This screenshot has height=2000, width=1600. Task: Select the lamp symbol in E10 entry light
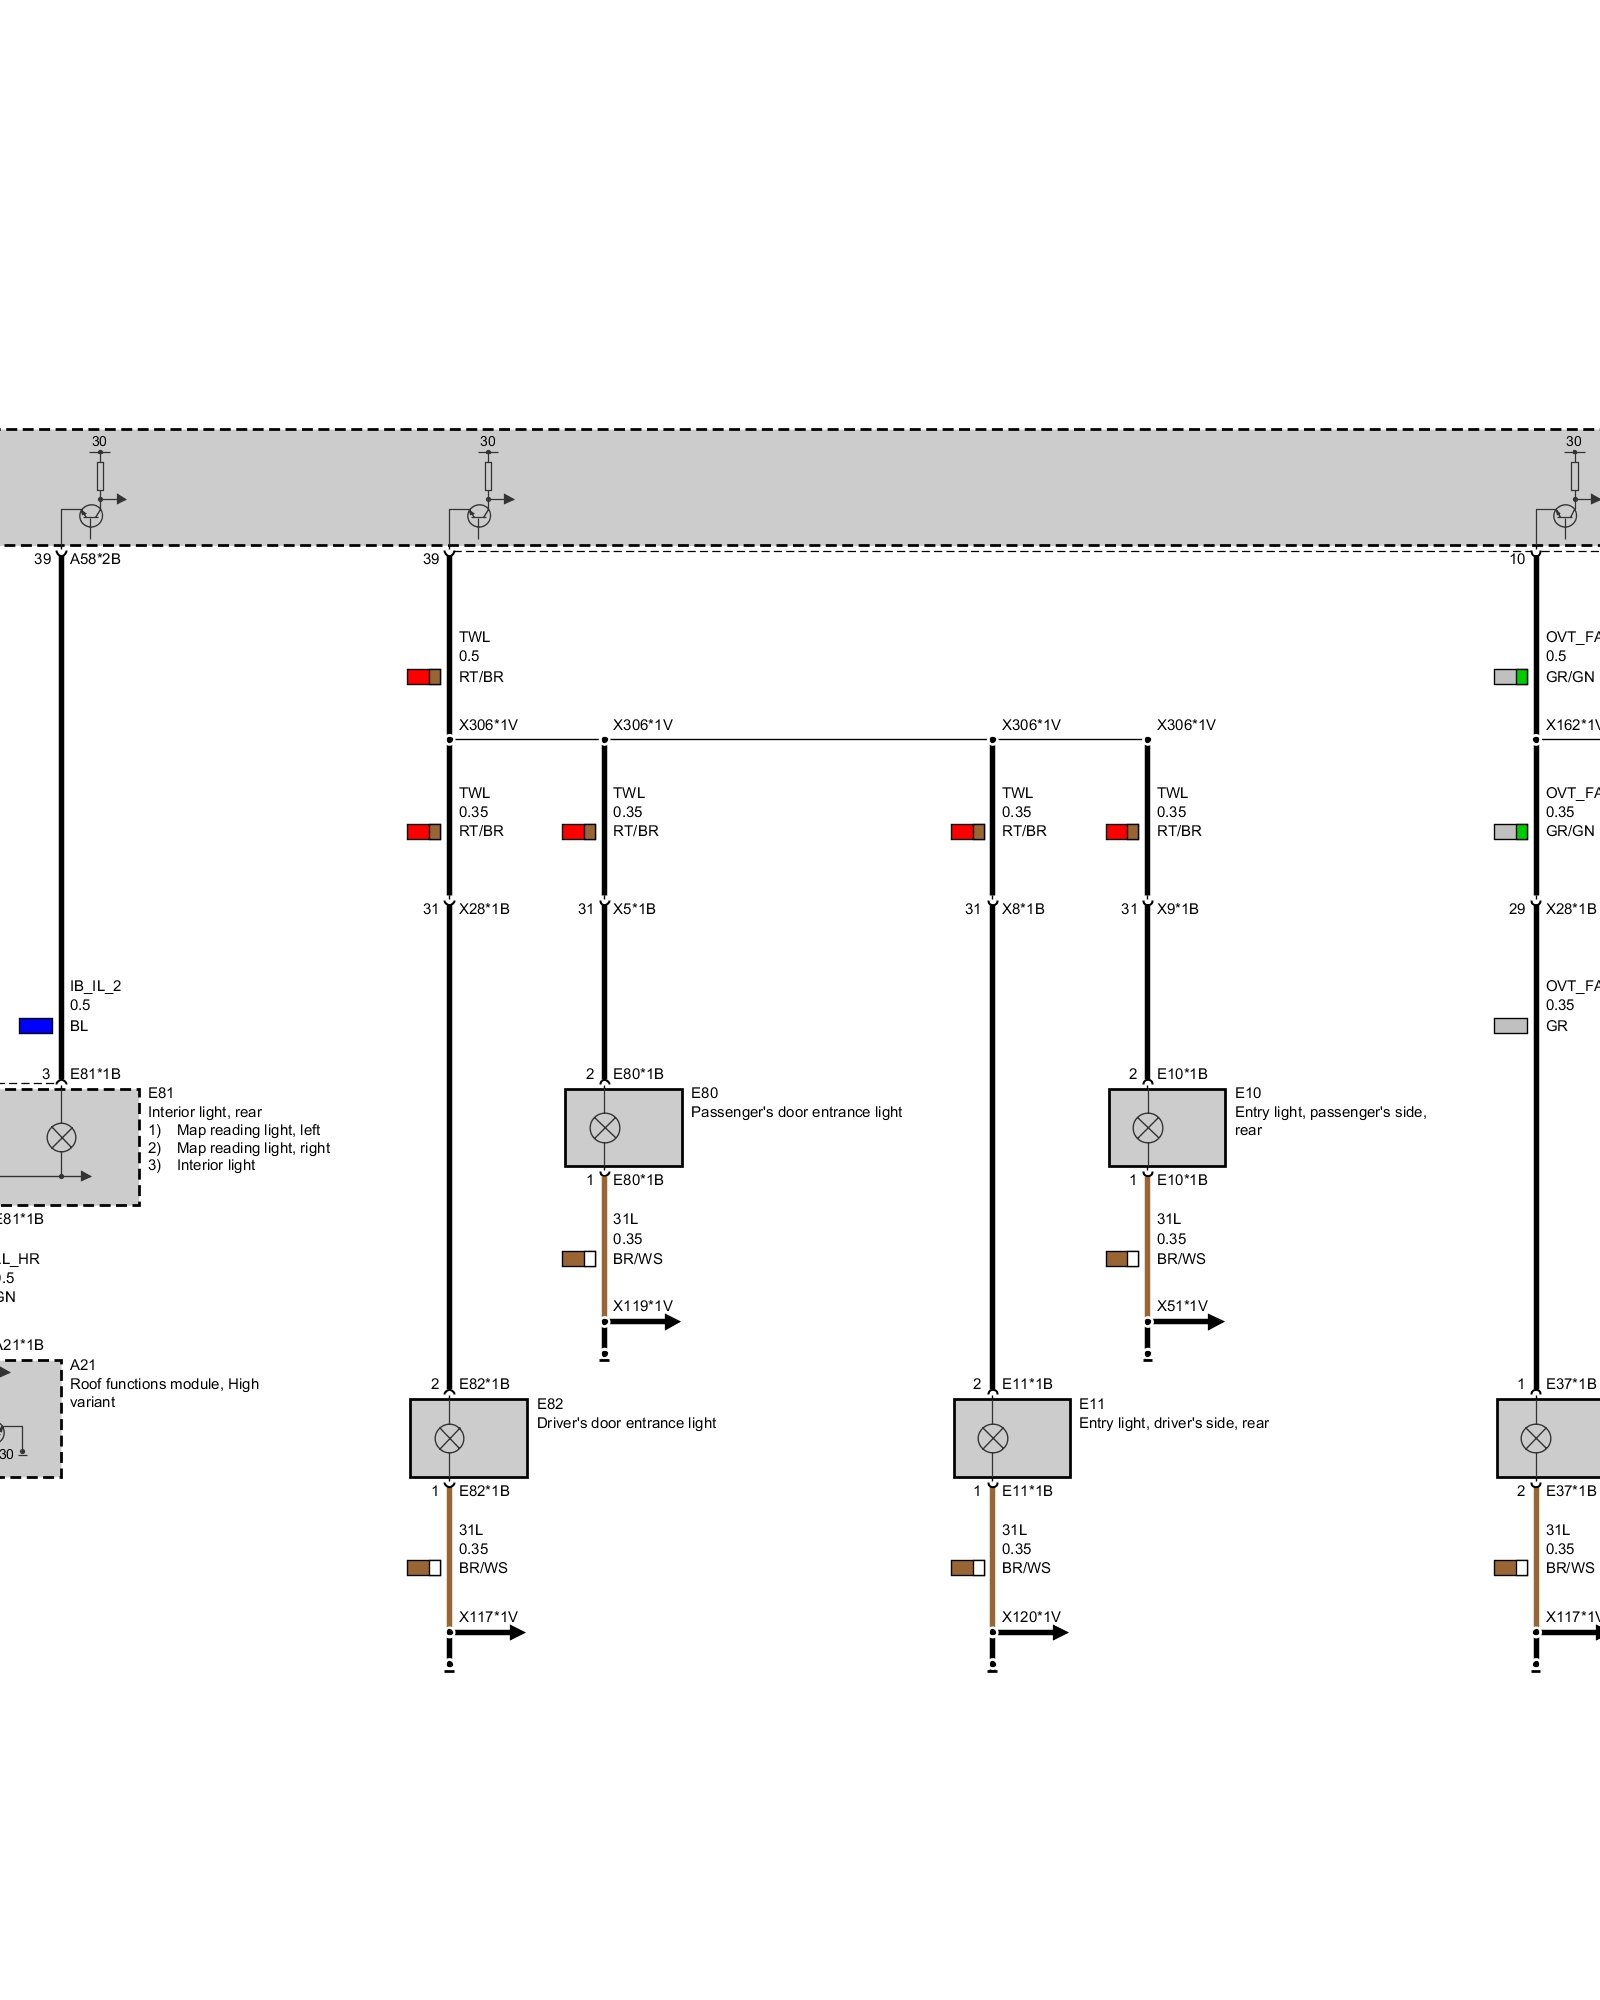tap(1148, 1128)
